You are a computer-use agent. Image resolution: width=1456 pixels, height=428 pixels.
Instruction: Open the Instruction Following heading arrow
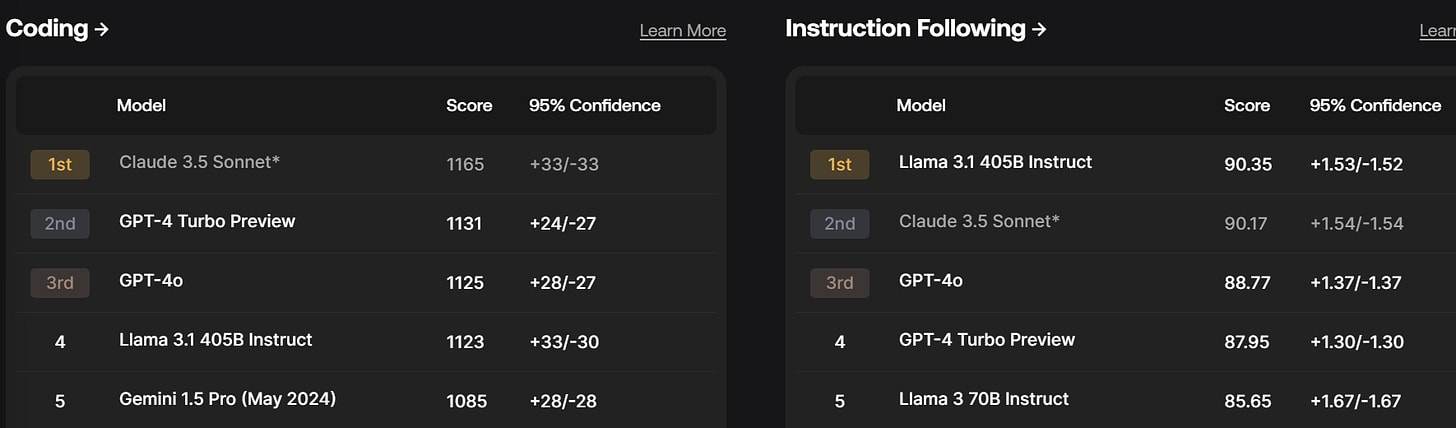click(1039, 29)
